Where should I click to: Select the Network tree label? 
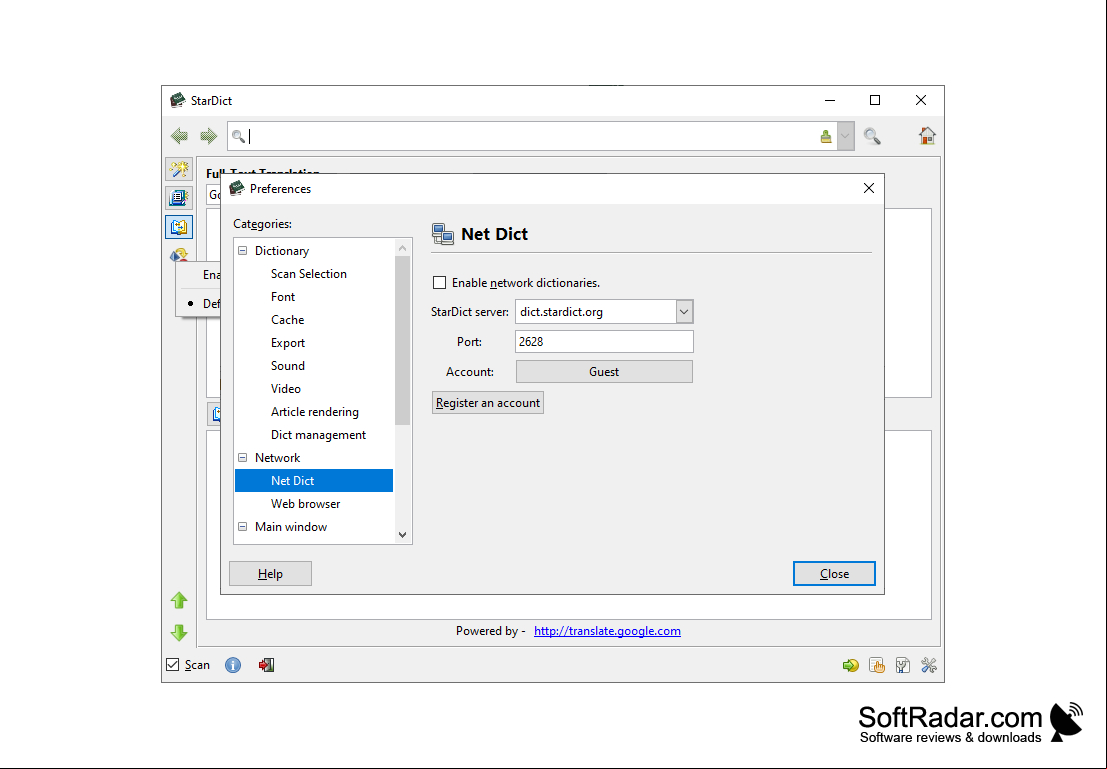click(277, 458)
